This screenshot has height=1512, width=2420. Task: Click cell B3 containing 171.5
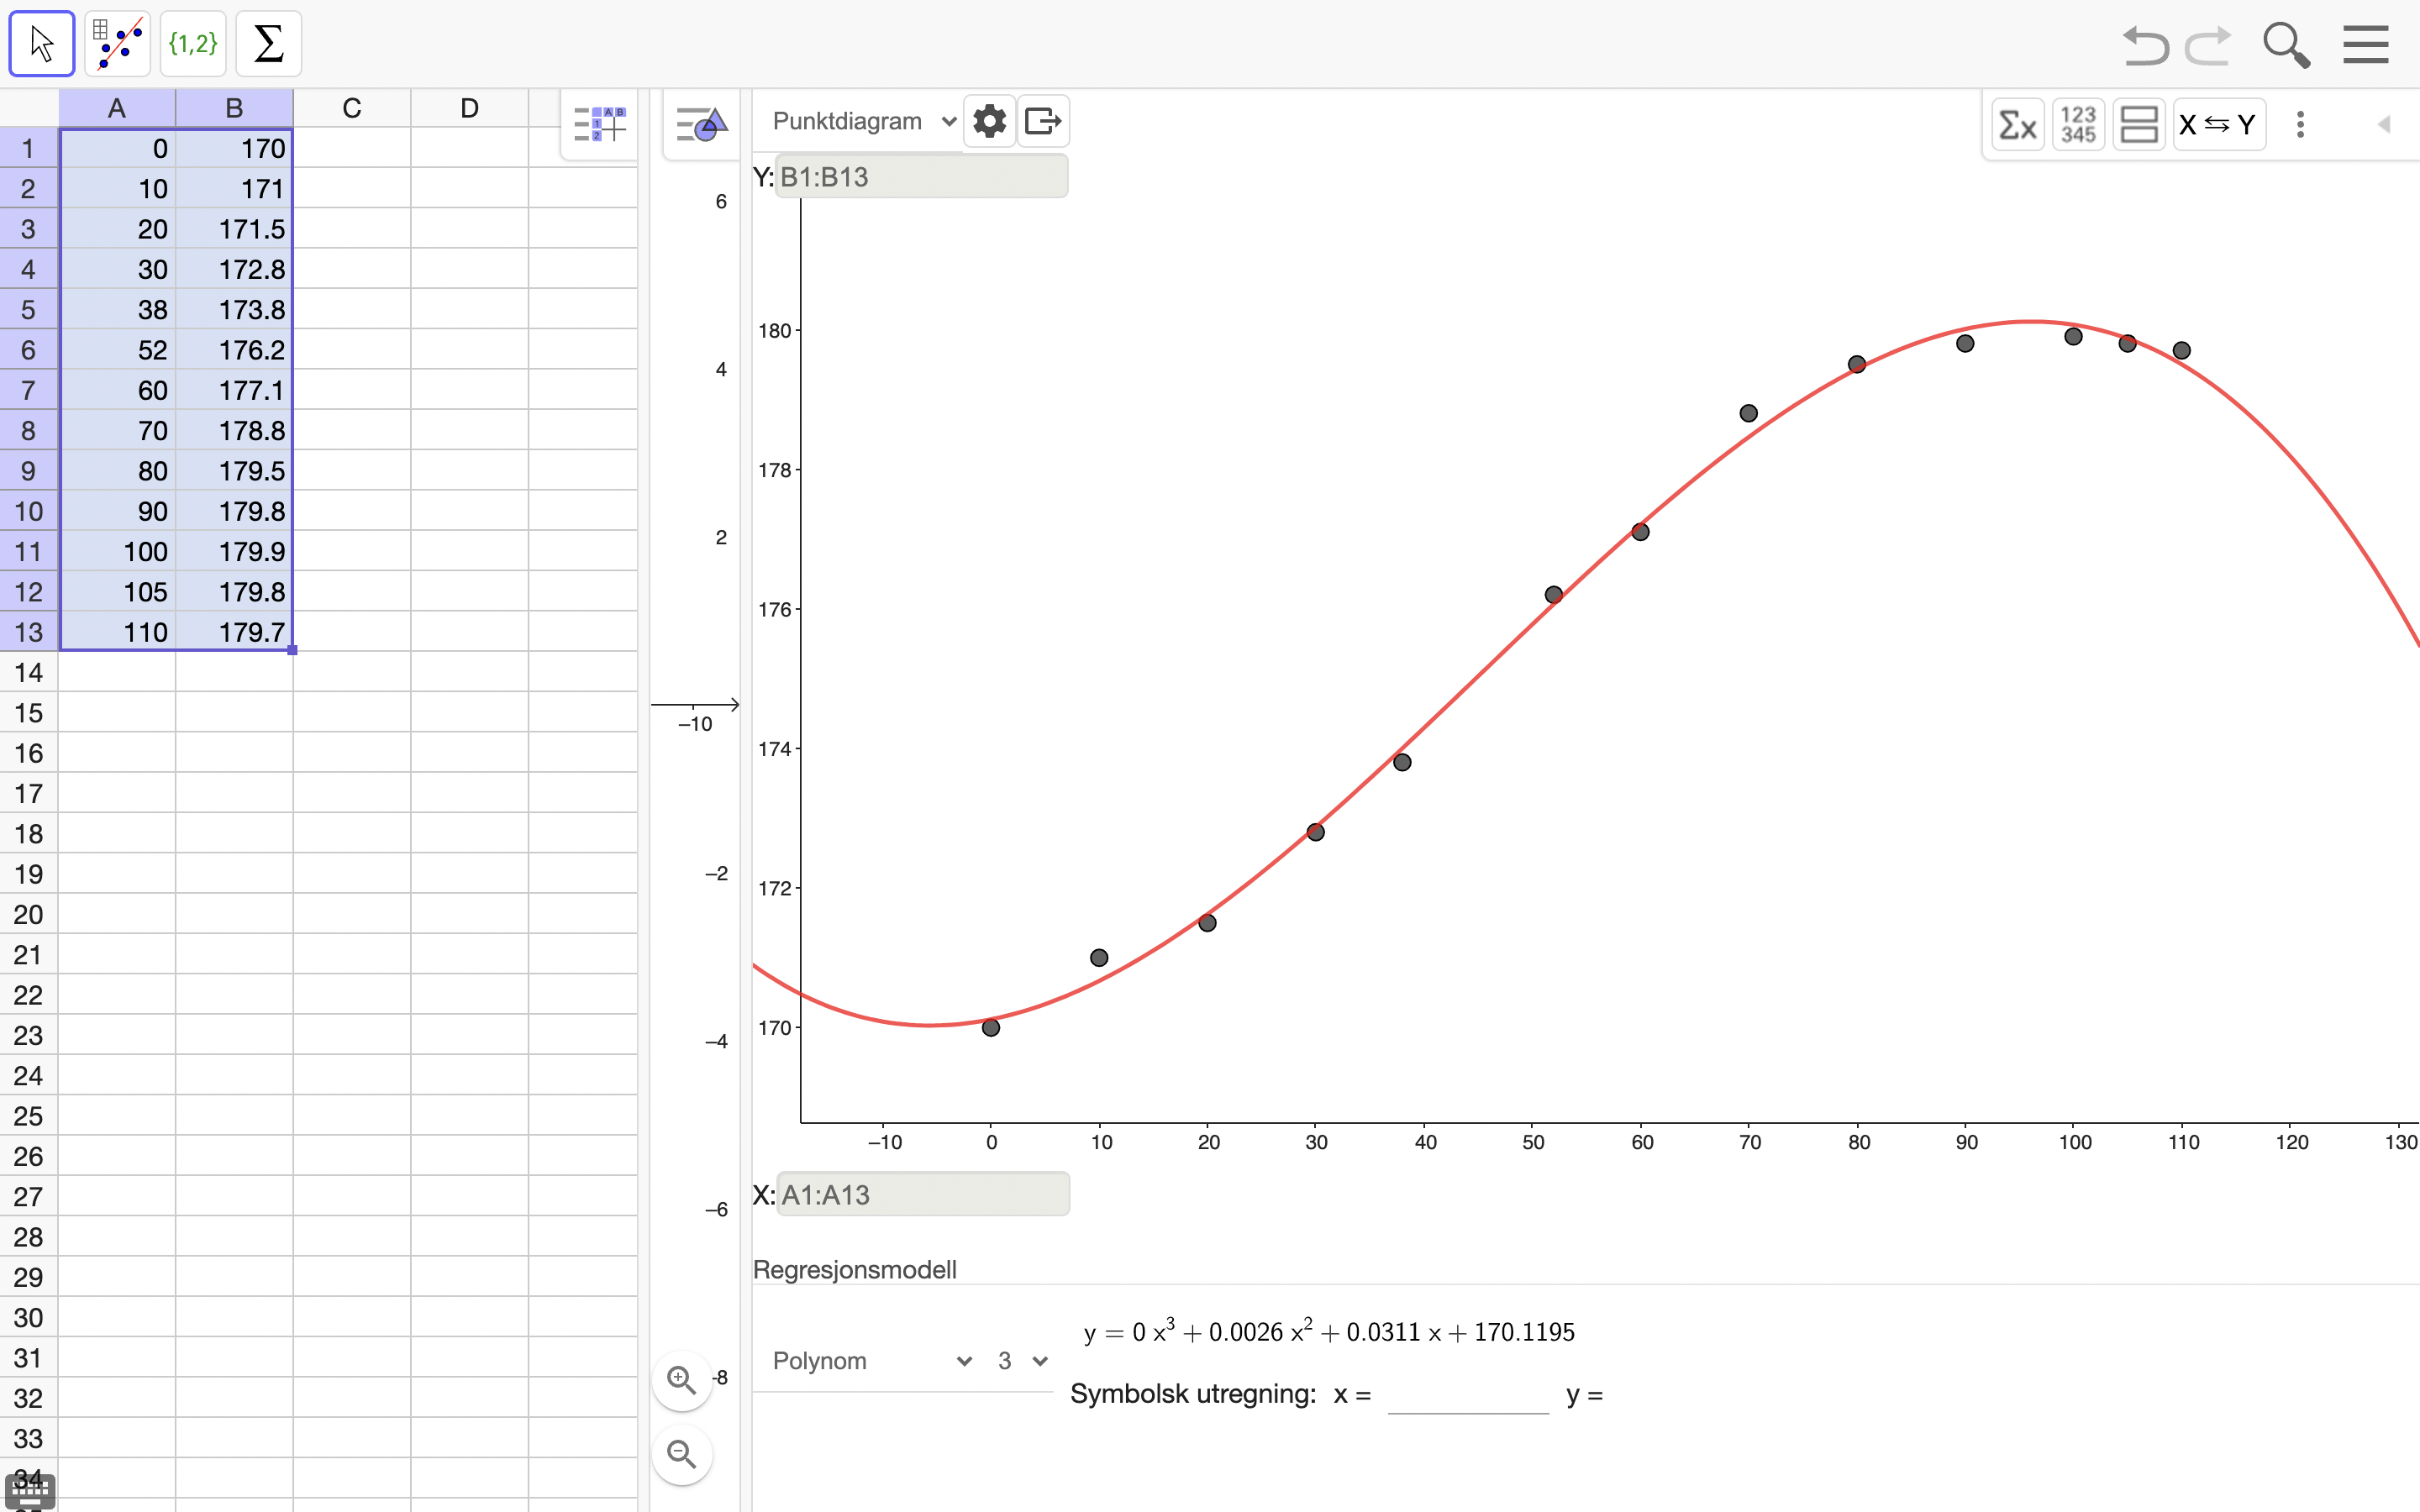[234, 229]
